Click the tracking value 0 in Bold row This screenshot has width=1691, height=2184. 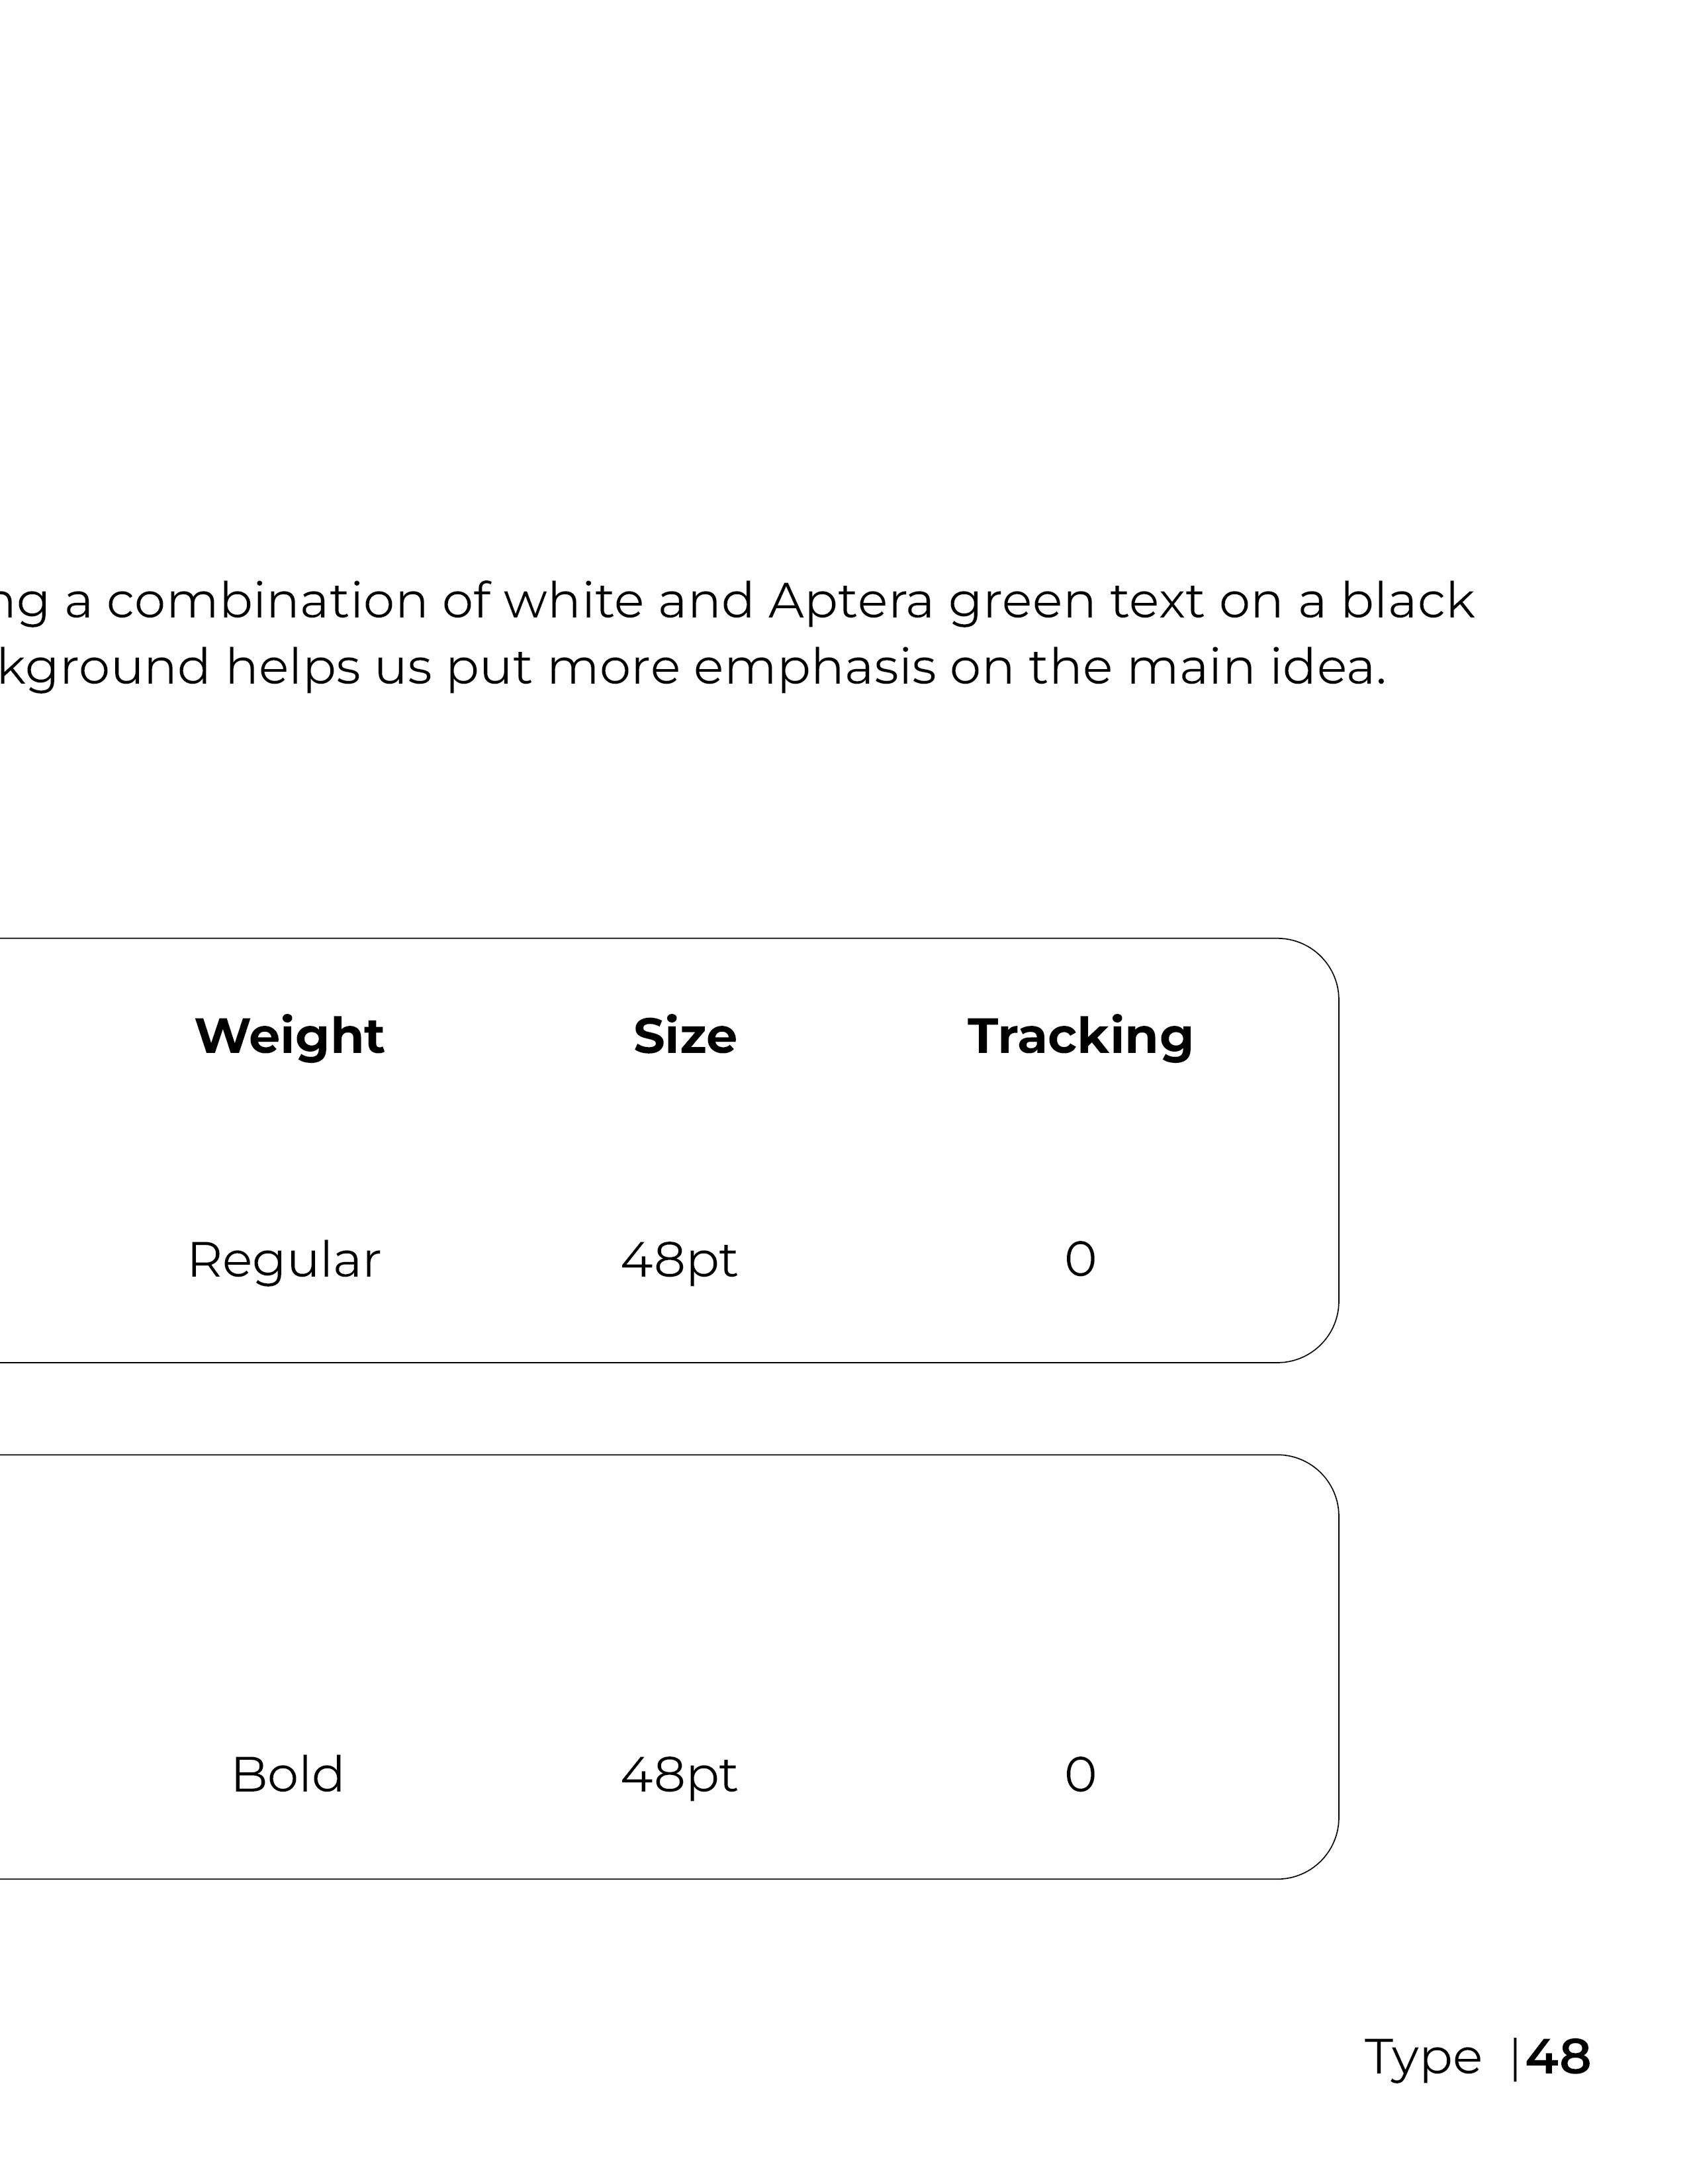point(1080,1775)
